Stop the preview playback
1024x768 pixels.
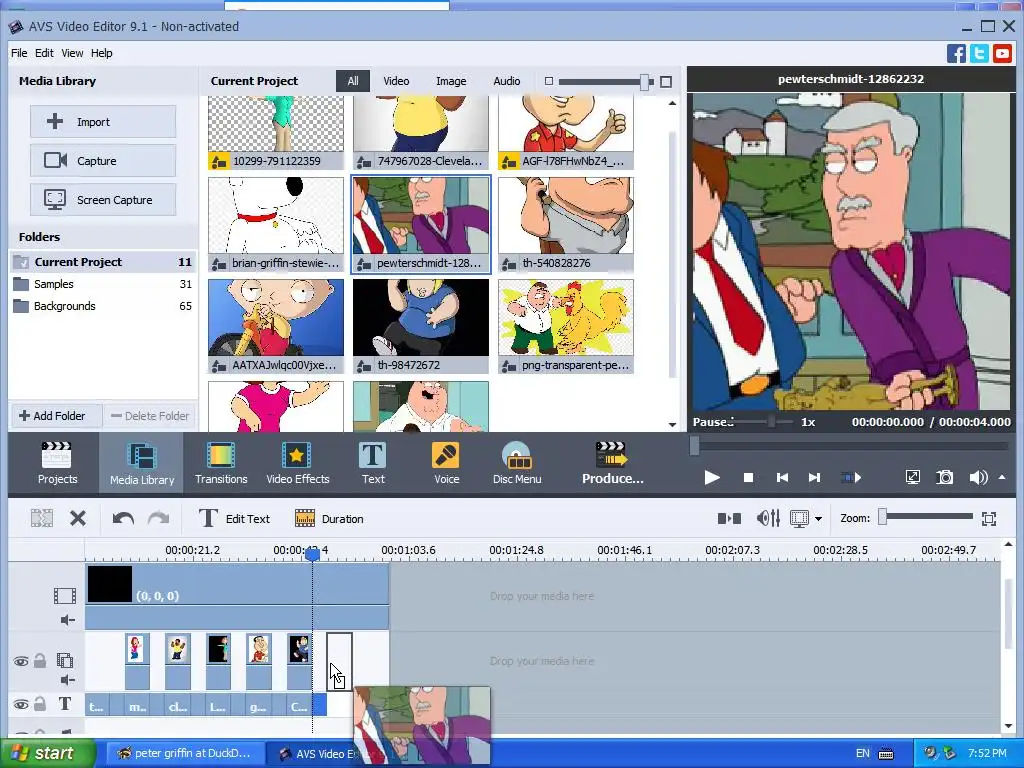[748, 477]
